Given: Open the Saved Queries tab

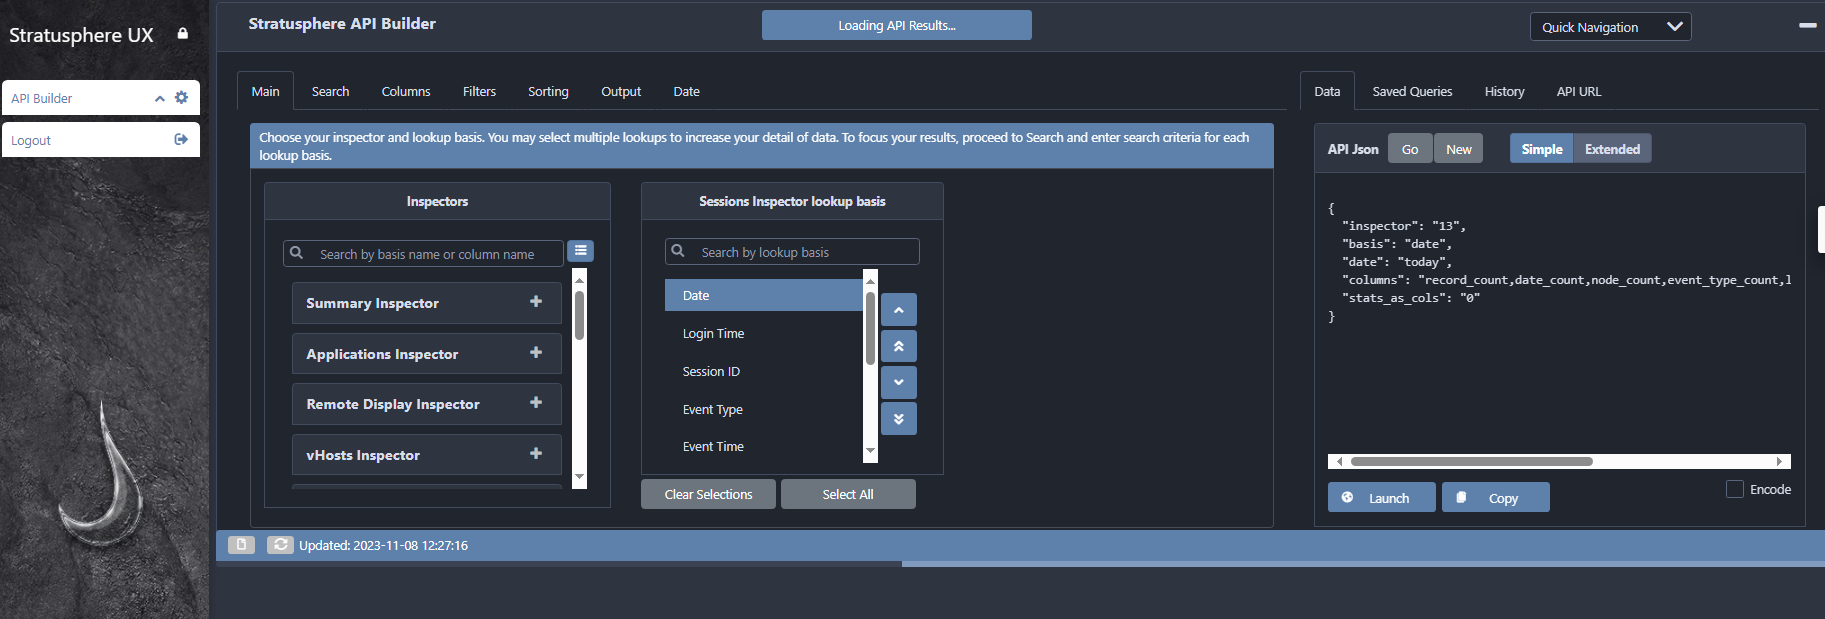Looking at the screenshot, I should tap(1411, 91).
